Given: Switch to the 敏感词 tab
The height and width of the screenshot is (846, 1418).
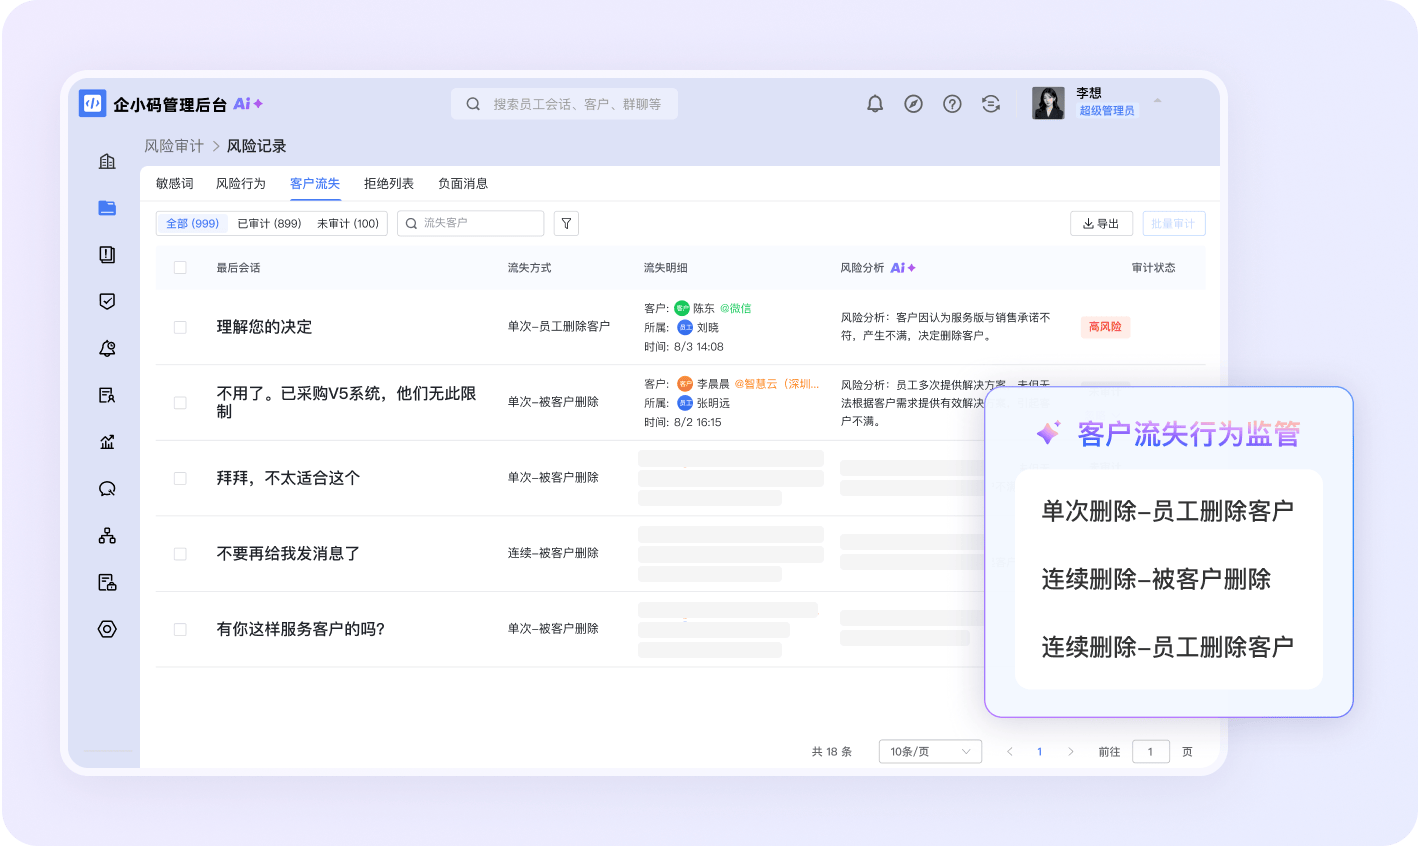Looking at the screenshot, I should coord(175,184).
